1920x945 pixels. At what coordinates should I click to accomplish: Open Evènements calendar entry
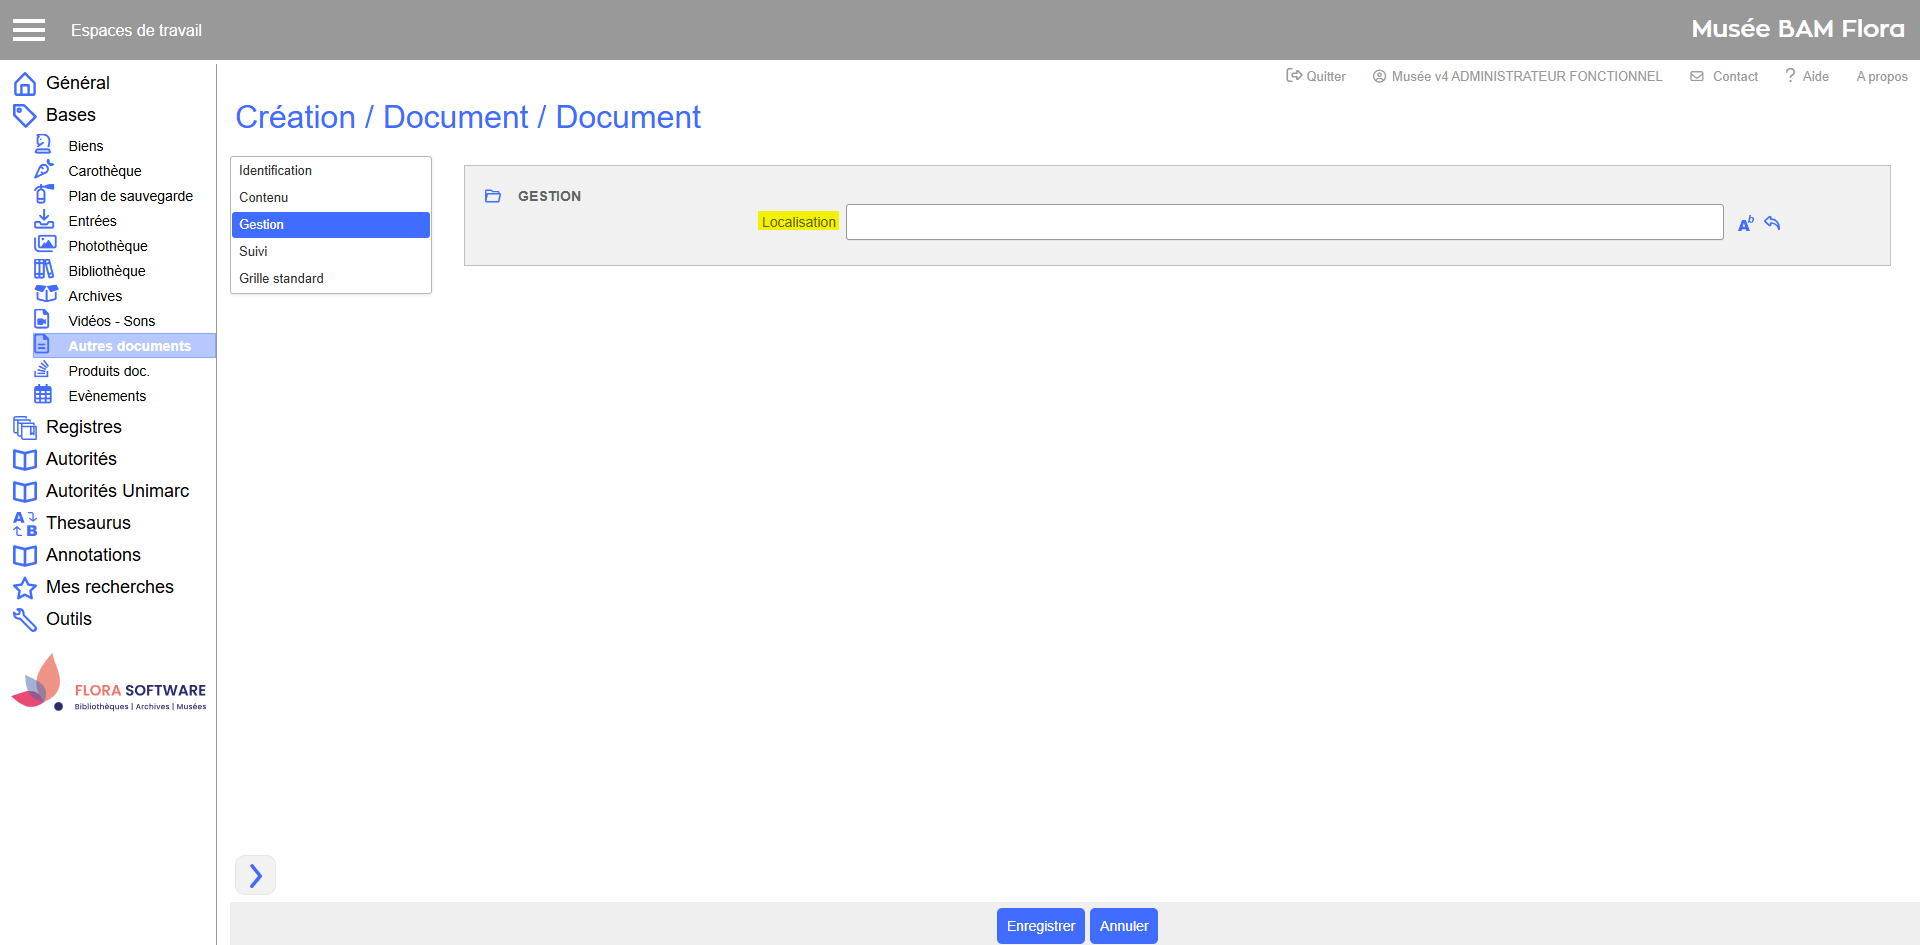tap(107, 396)
